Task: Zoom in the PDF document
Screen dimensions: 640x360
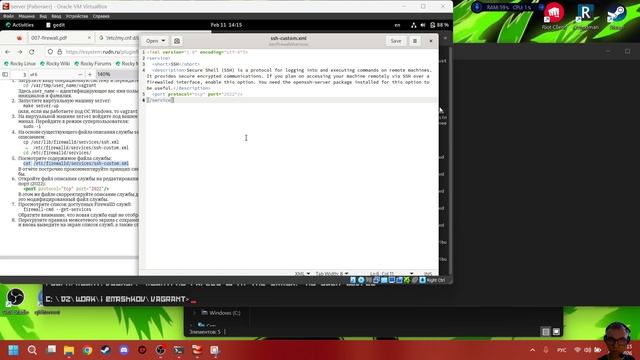Action: pos(90,74)
